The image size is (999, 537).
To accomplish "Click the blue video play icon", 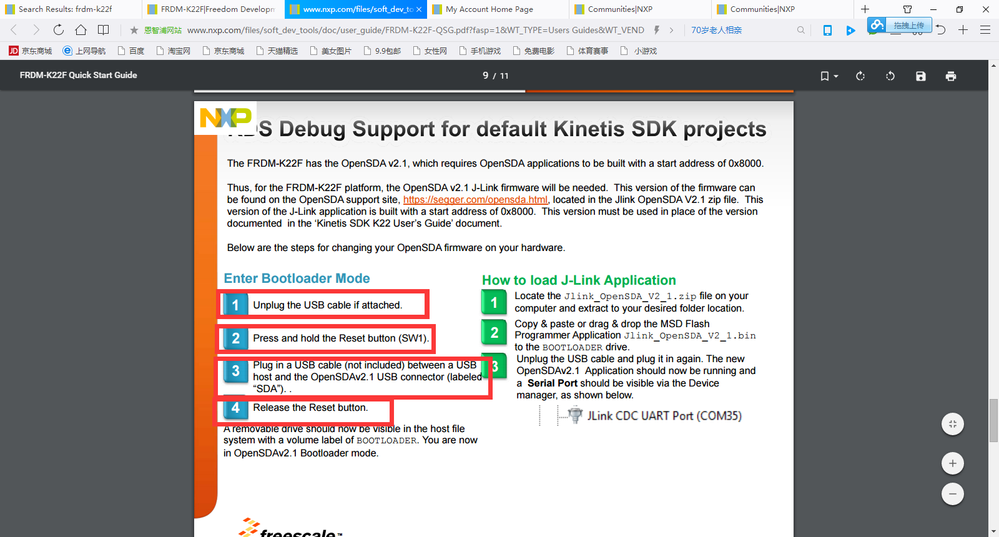I will (x=850, y=30).
